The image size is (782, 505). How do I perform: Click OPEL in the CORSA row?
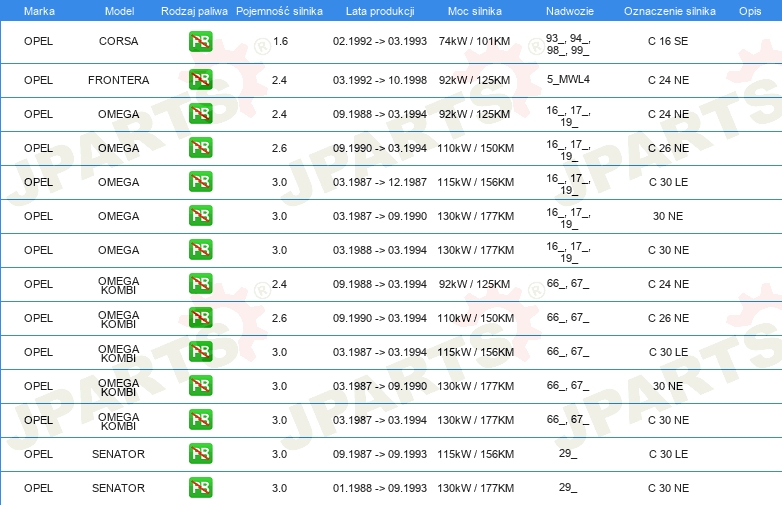(x=38, y=41)
